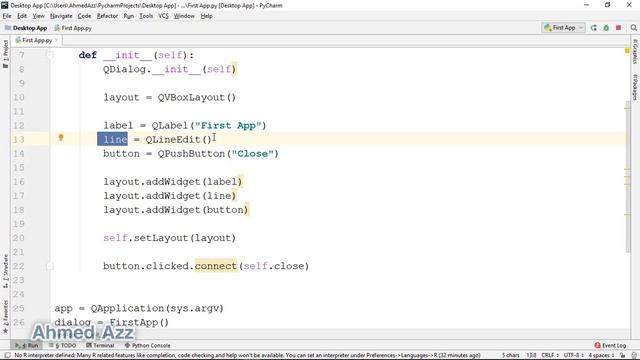
Task: Open the Python Console tool window
Action: point(147,345)
